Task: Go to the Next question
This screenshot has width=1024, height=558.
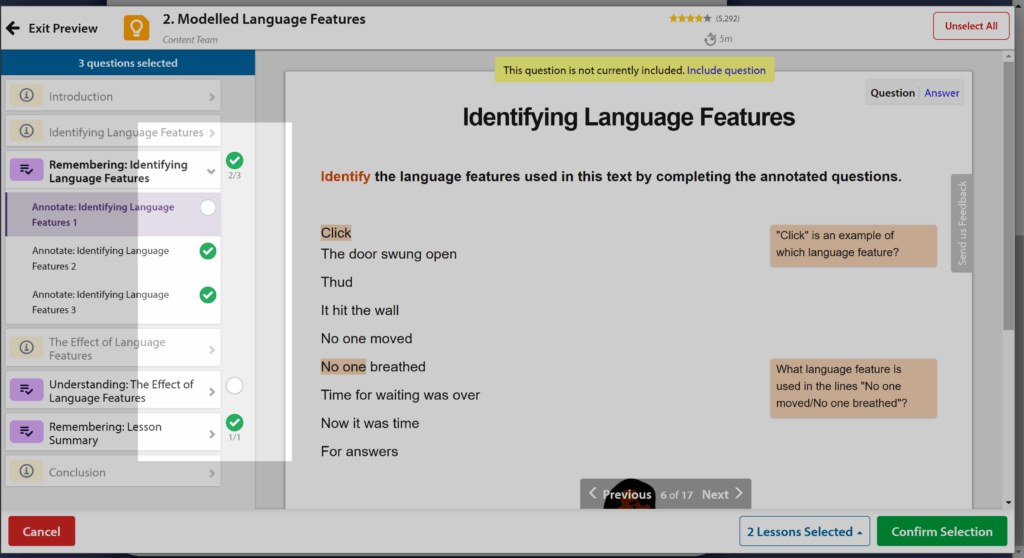Action: [x=722, y=494]
